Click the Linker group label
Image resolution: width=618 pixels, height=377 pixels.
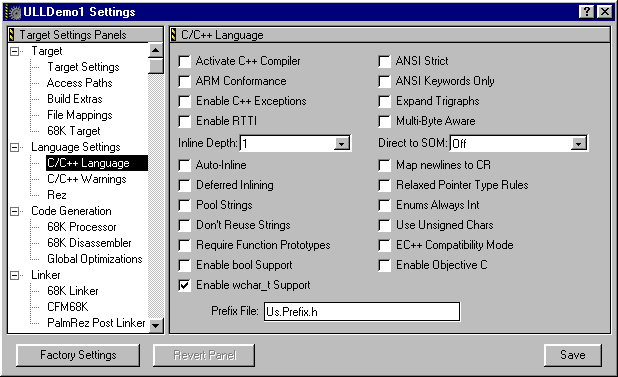point(46,275)
